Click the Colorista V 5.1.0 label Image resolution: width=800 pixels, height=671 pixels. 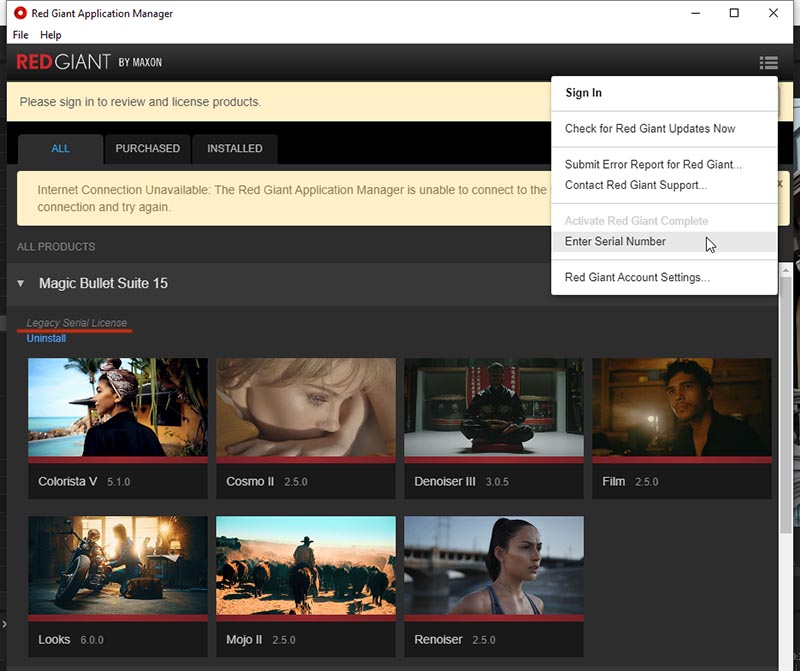(84, 482)
